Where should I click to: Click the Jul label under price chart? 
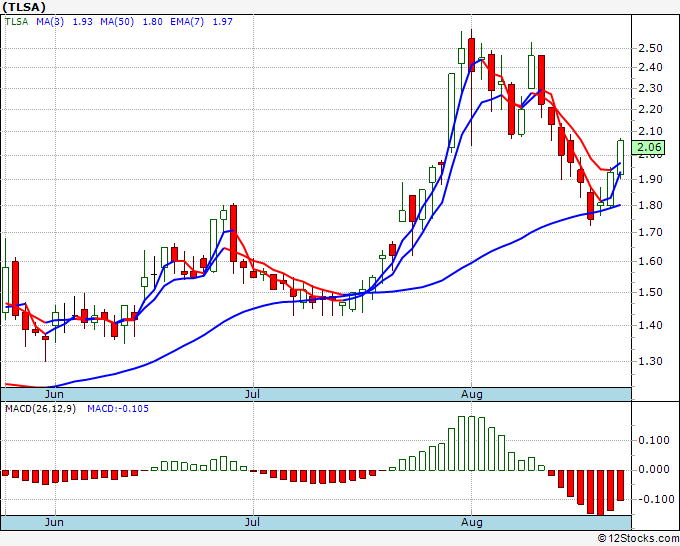tap(252, 394)
